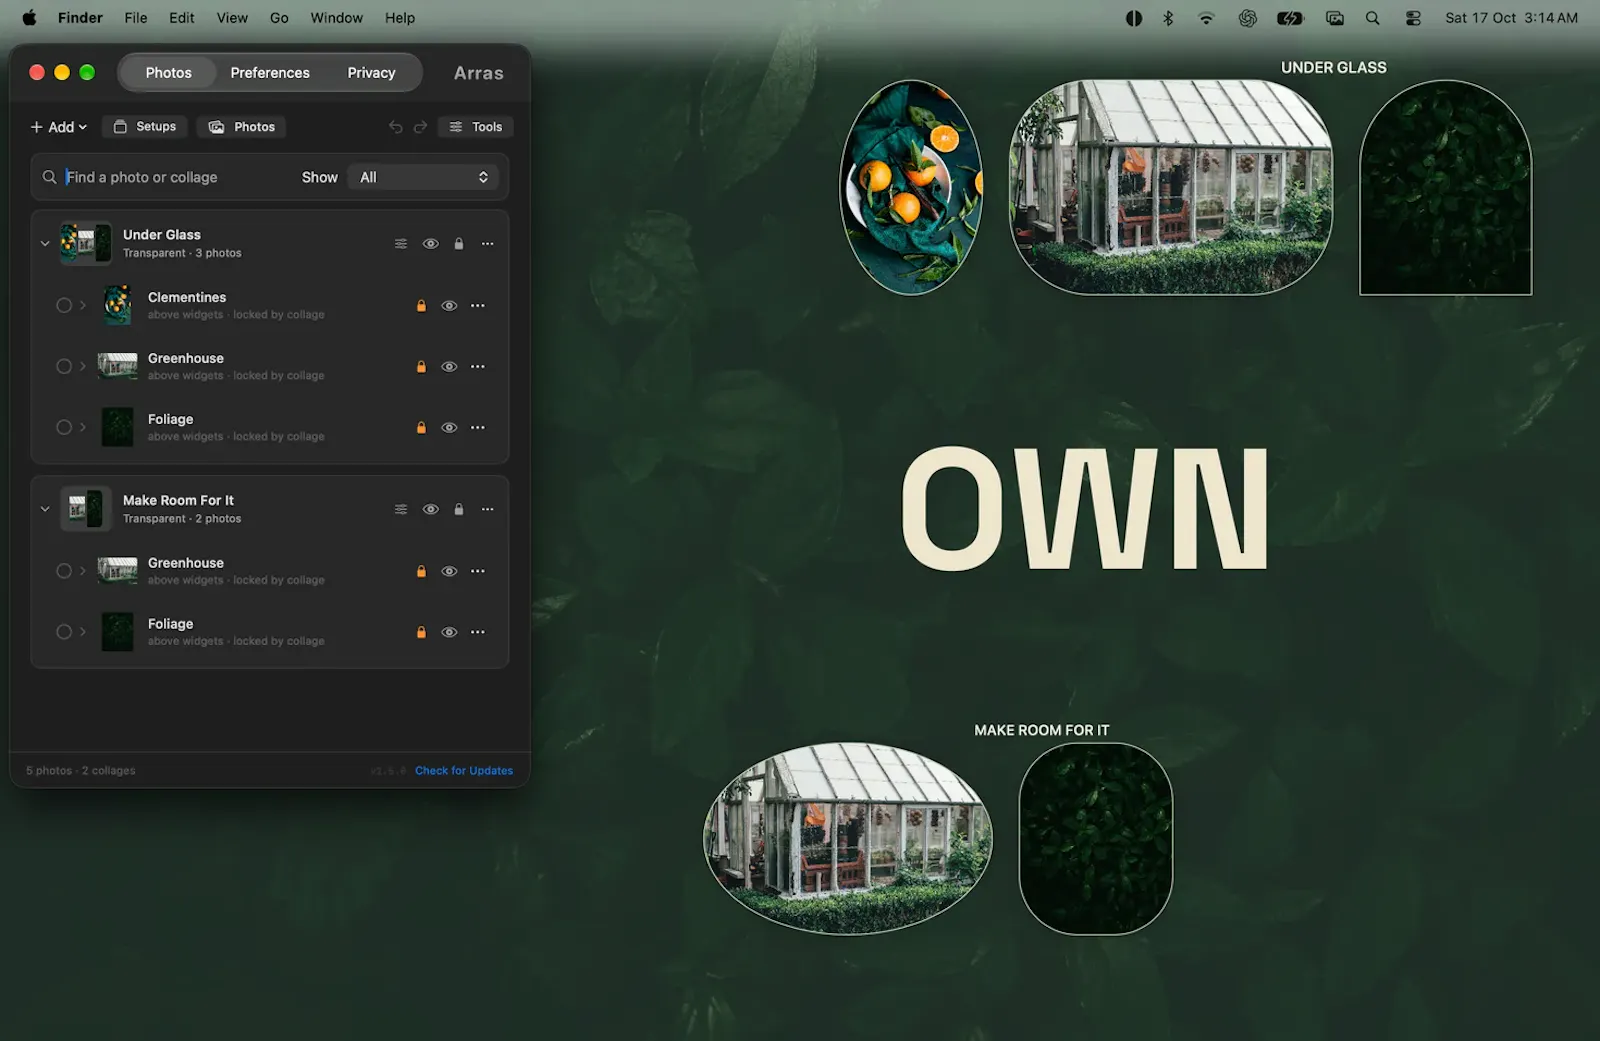
Task: Switch to the Preferences tab
Action: pyautogui.click(x=270, y=73)
